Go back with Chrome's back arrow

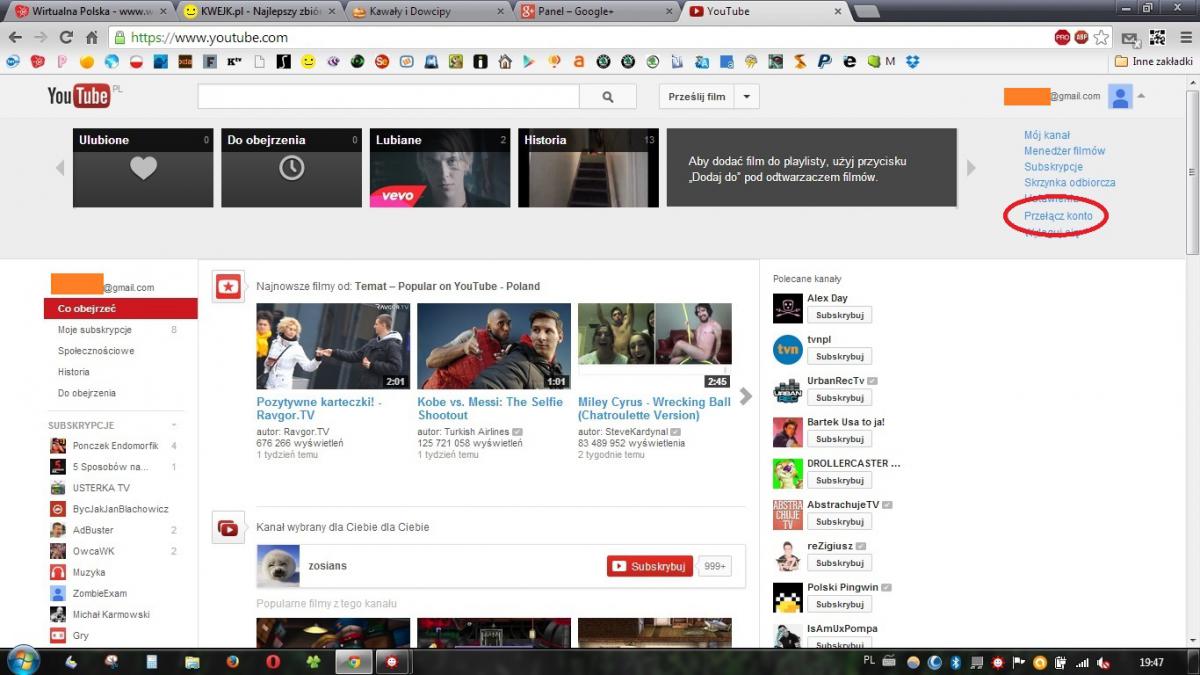pos(15,38)
